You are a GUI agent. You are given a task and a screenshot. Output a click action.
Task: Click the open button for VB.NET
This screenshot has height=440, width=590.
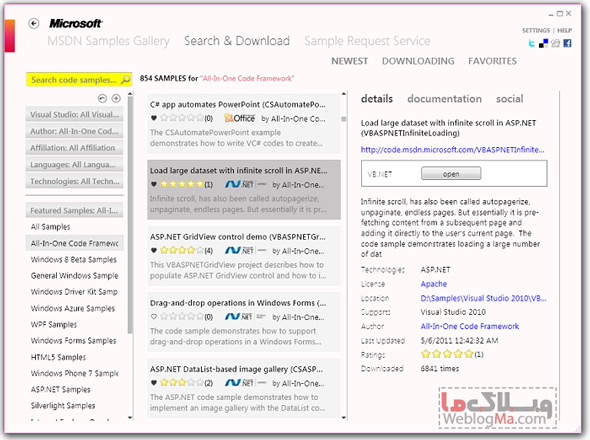click(451, 174)
